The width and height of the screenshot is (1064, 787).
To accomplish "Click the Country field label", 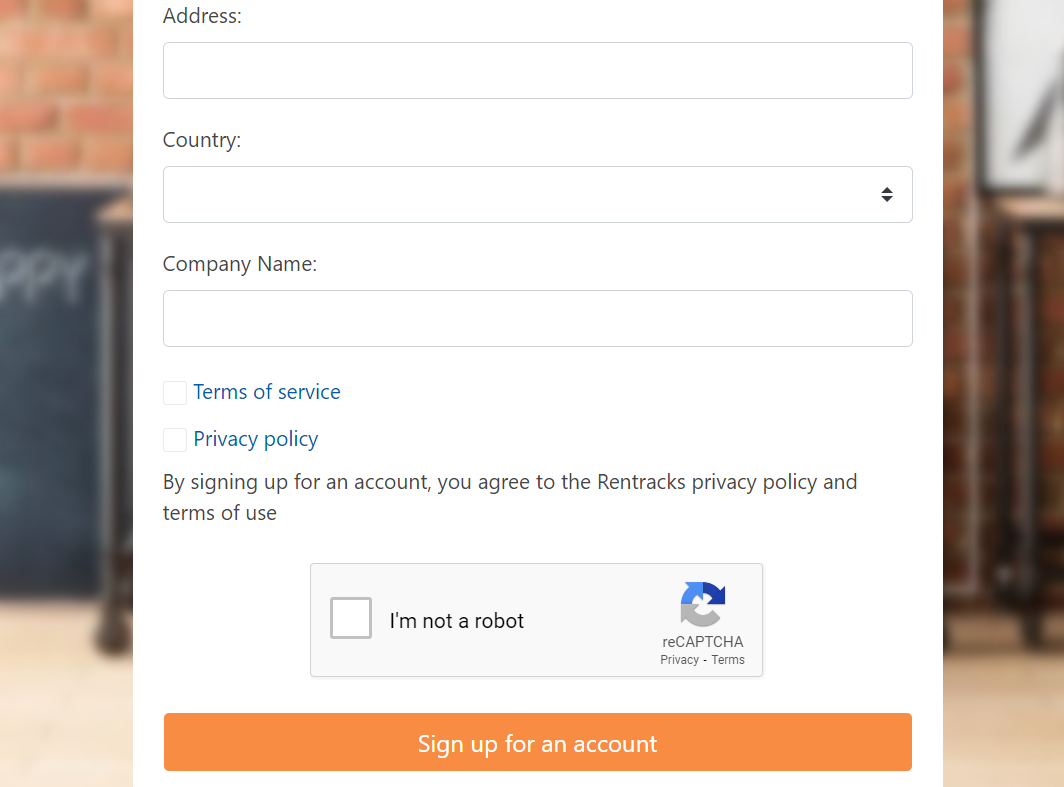I will (x=202, y=140).
